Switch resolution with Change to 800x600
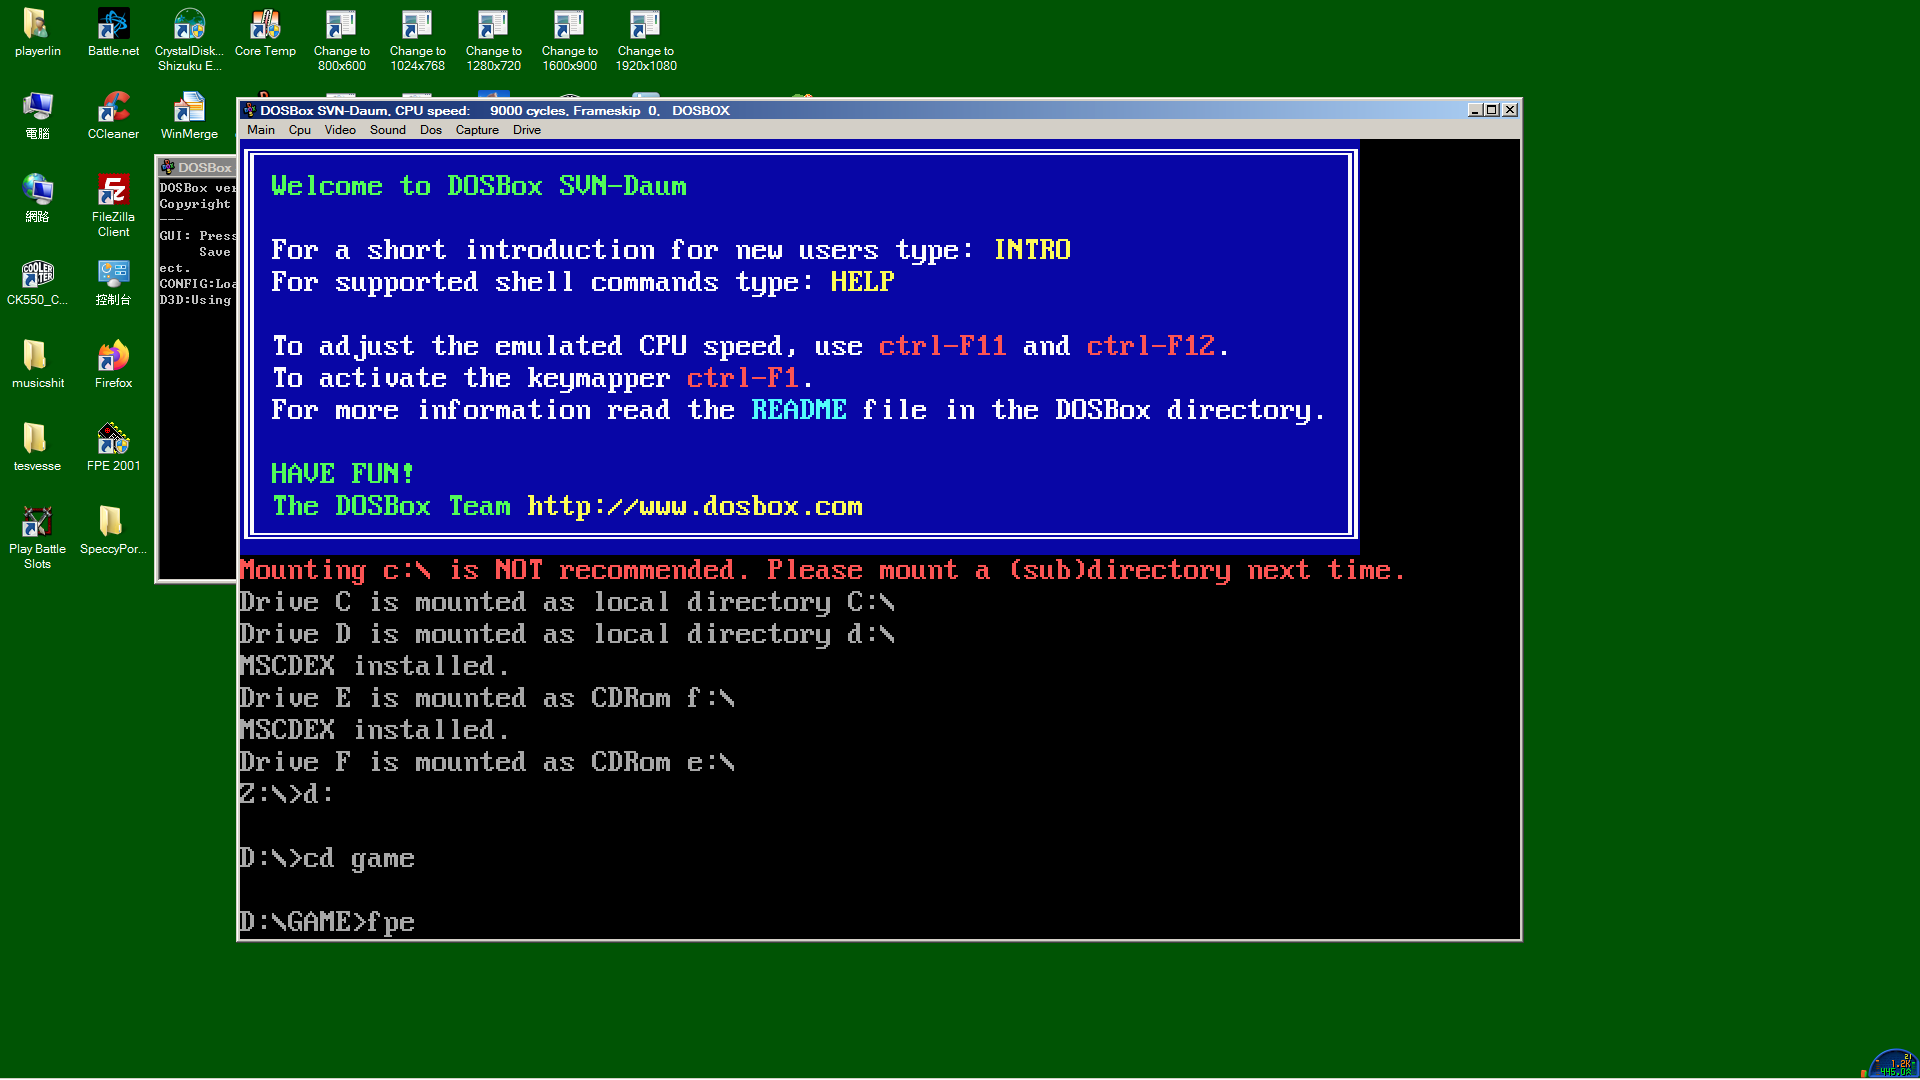This screenshot has width=1920, height=1080. (341, 25)
